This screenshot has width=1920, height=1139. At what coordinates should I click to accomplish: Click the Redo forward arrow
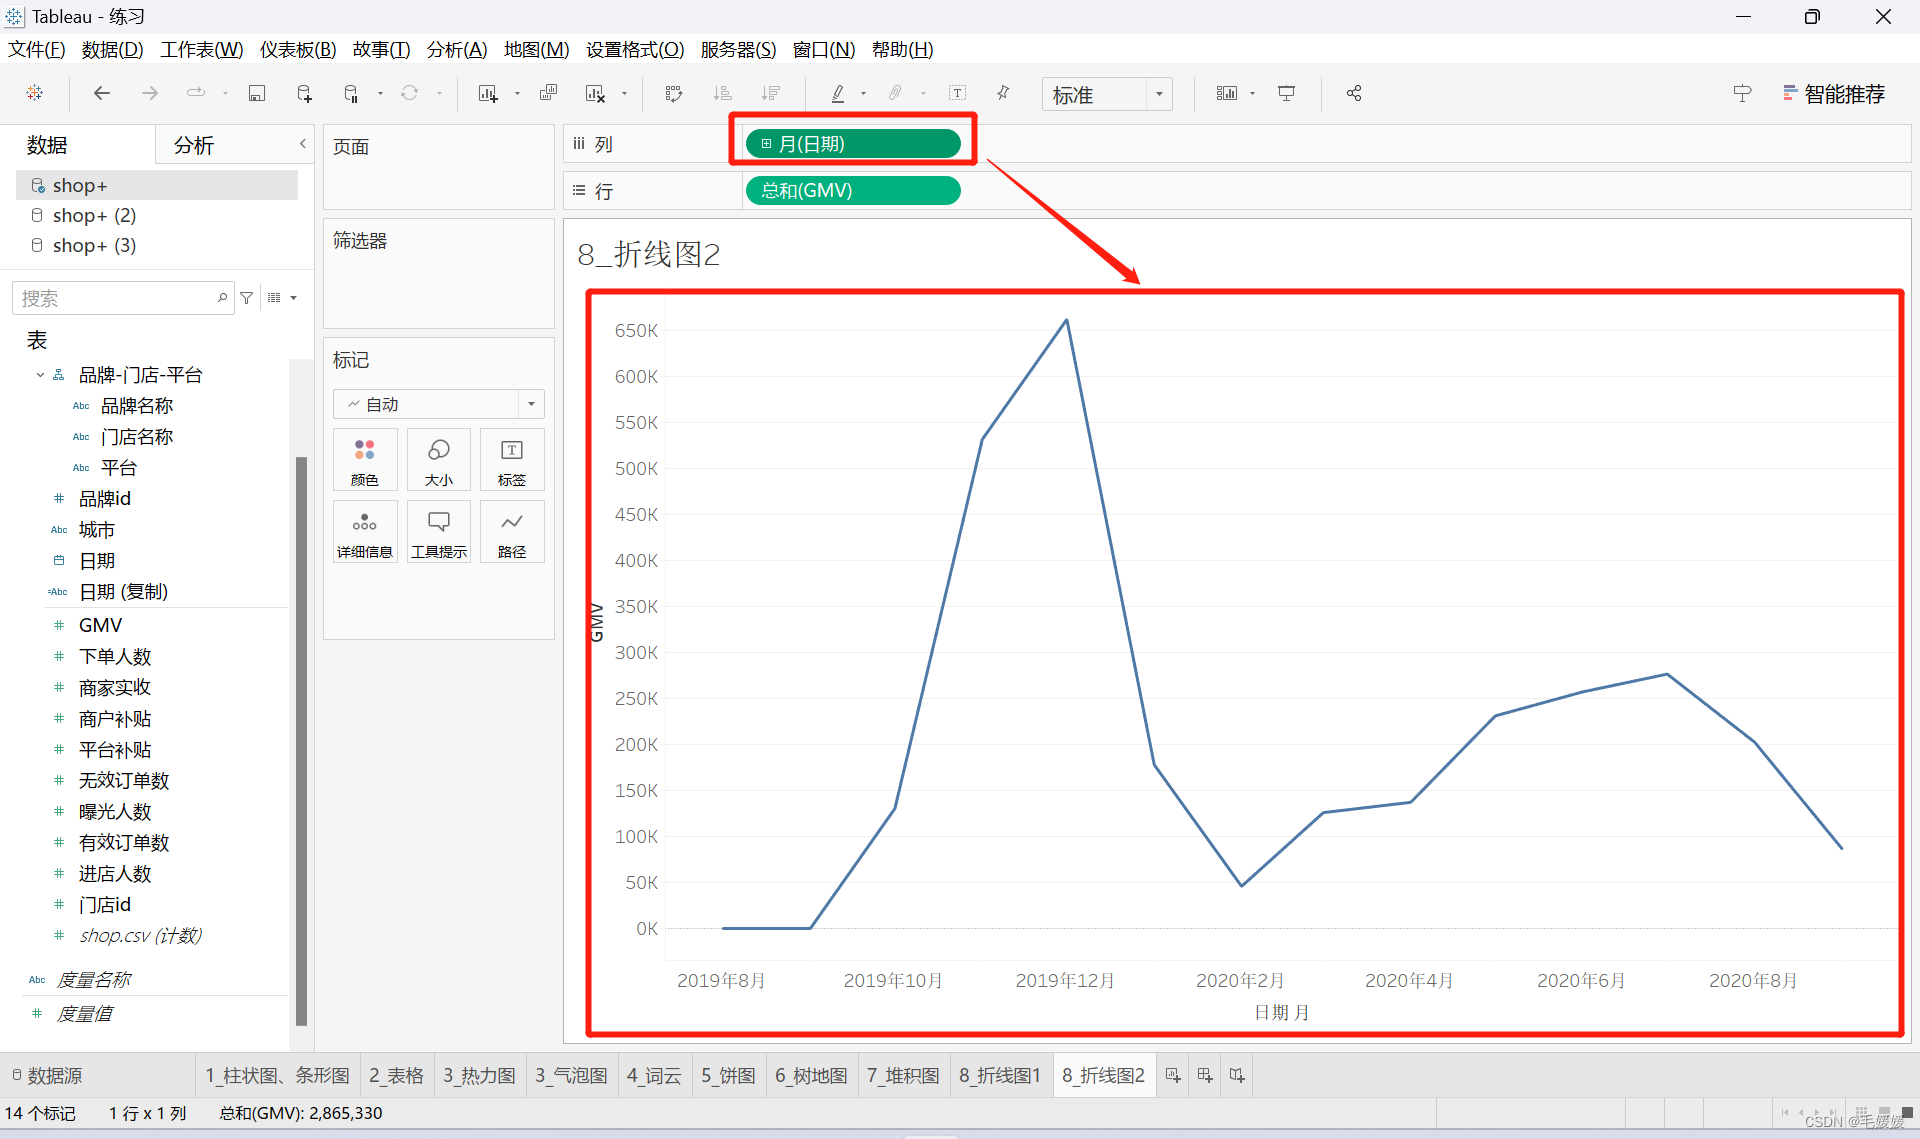149,93
